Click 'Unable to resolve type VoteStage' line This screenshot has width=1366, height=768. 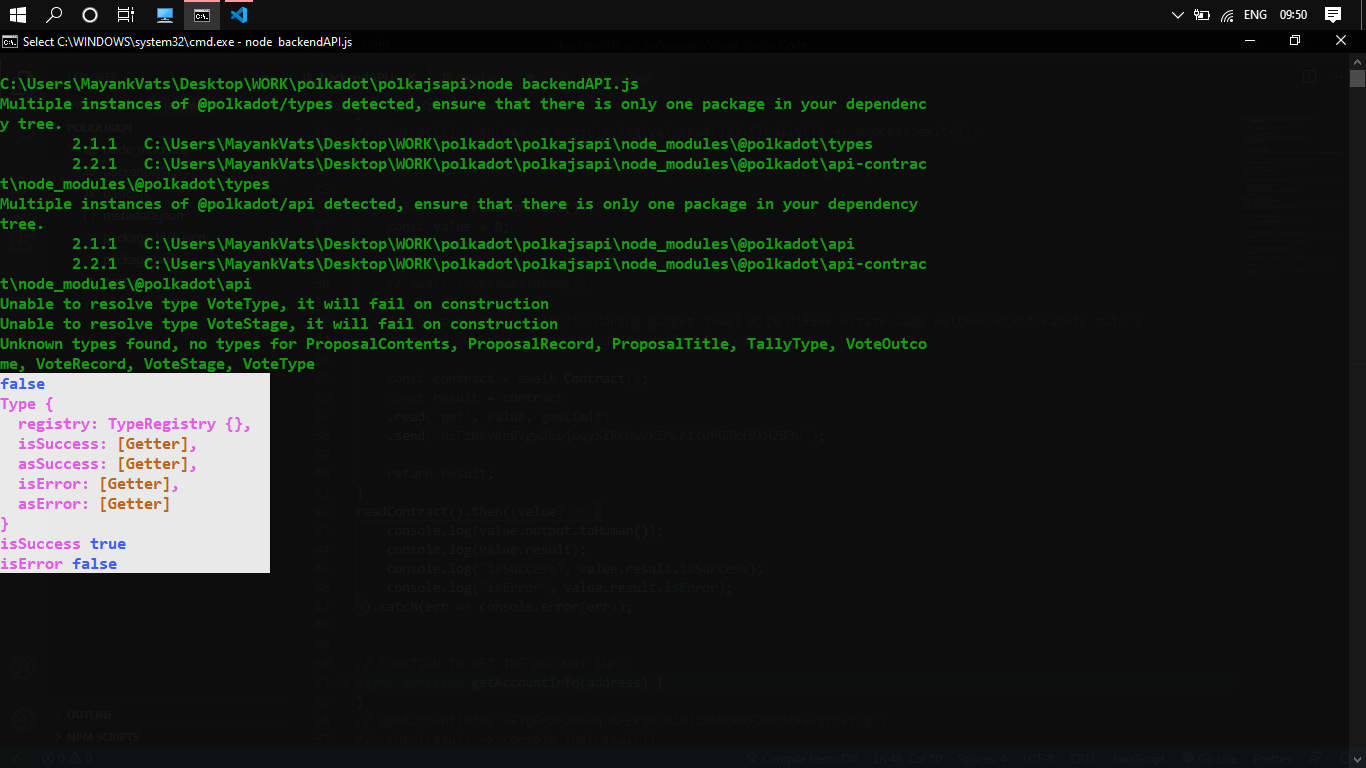(279, 324)
